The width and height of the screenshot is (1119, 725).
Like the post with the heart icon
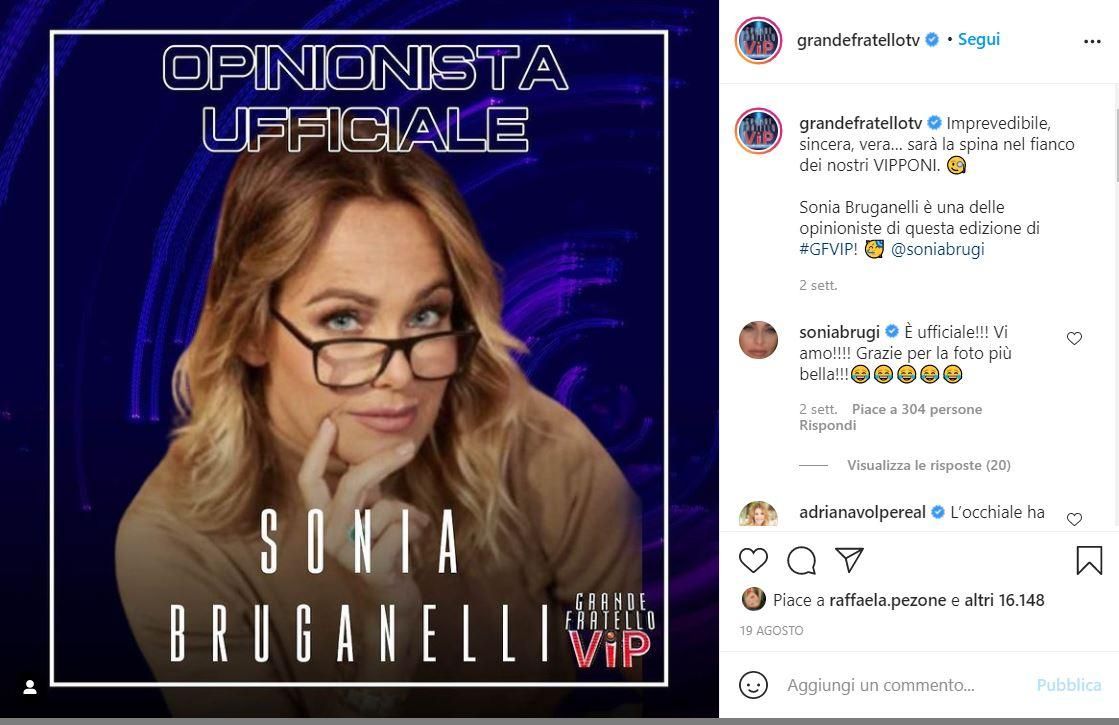[x=753, y=560]
